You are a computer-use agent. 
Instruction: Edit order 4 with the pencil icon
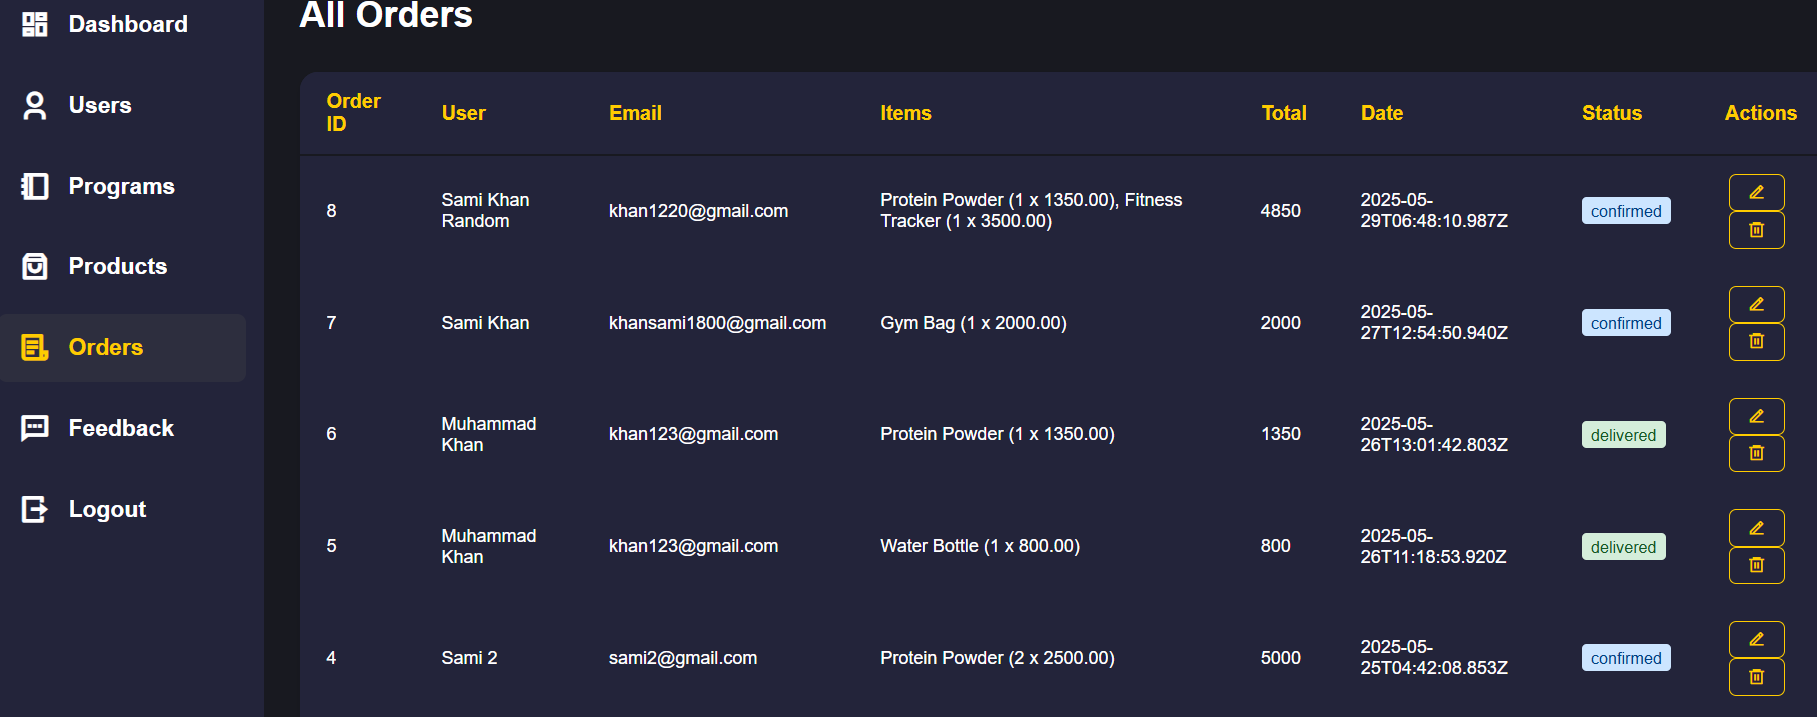1757,639
